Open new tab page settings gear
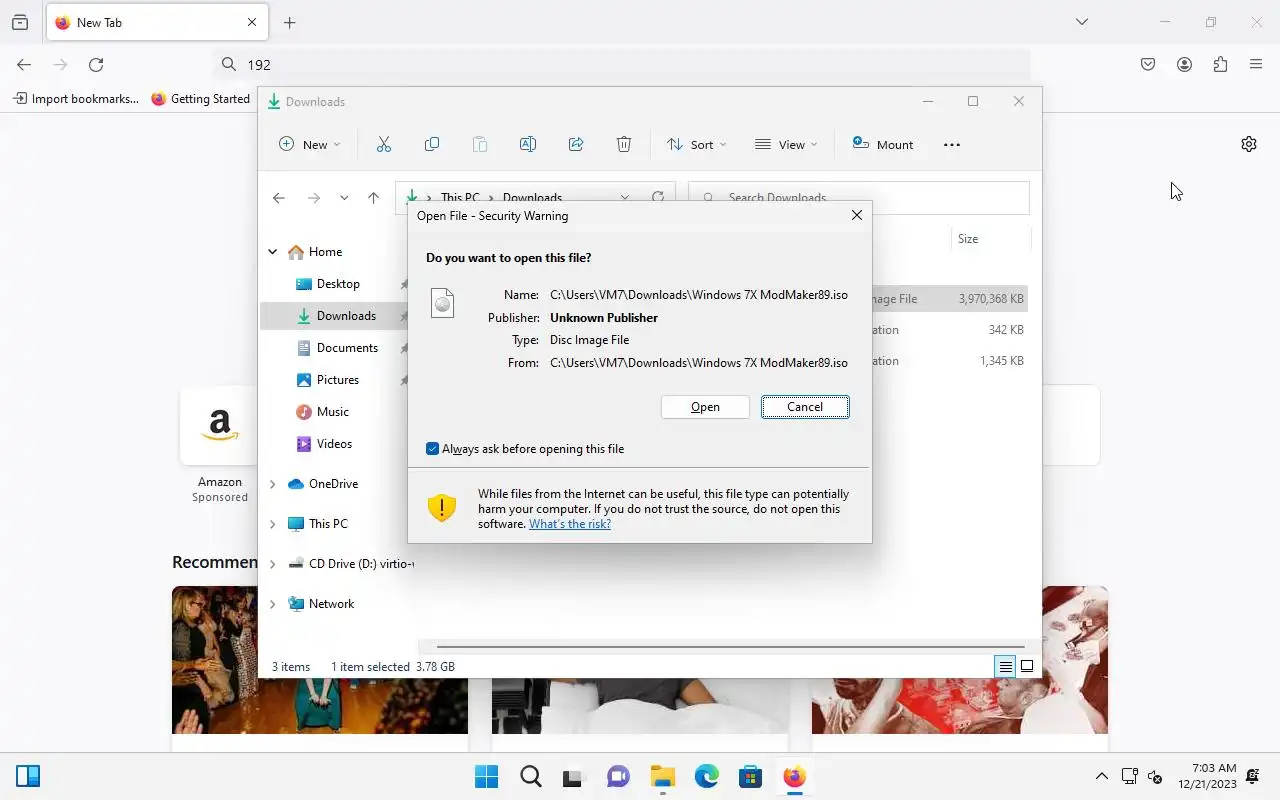Image resolution: width=1280 pixels, height=800 pixels. (x=1249, y=144)
